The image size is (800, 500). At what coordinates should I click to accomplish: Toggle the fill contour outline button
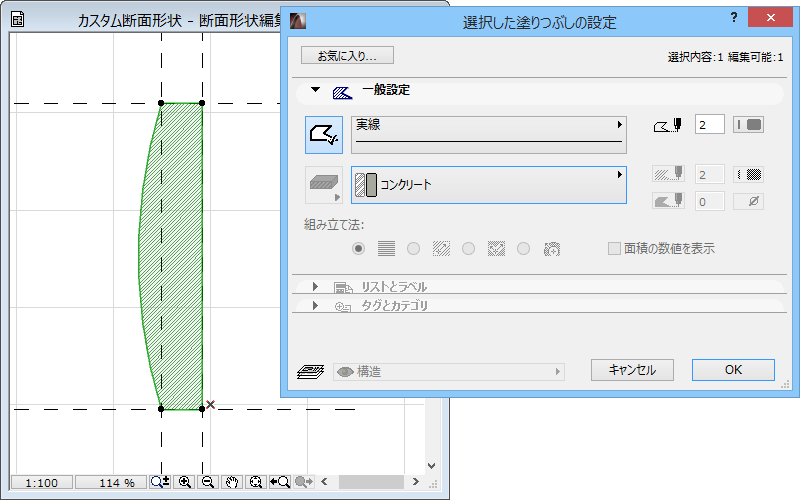(x=323, y=135)
